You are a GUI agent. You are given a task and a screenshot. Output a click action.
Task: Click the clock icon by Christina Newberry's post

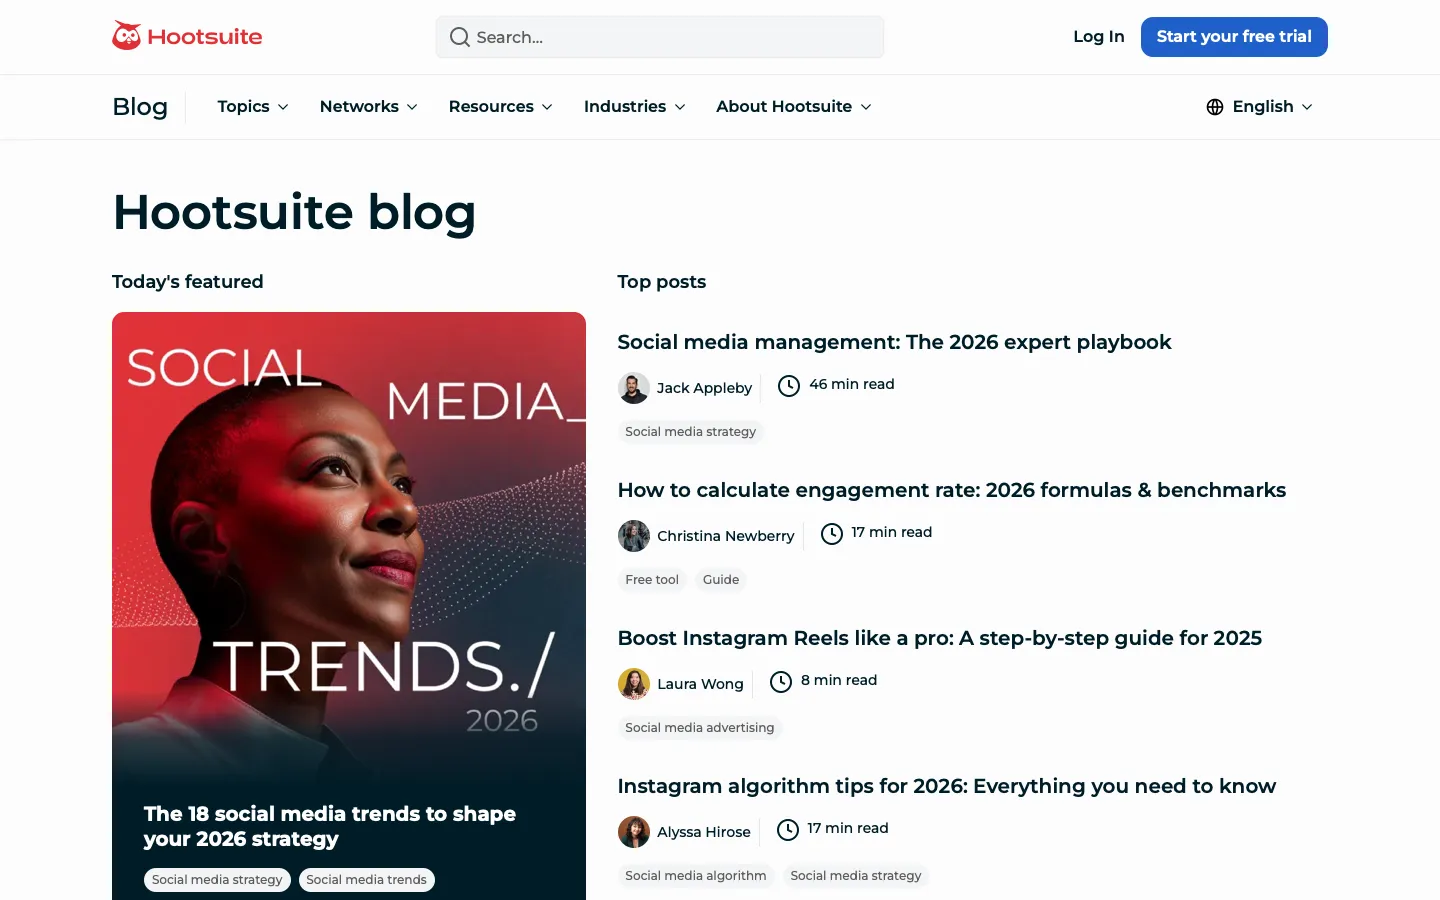click(832, 533)
